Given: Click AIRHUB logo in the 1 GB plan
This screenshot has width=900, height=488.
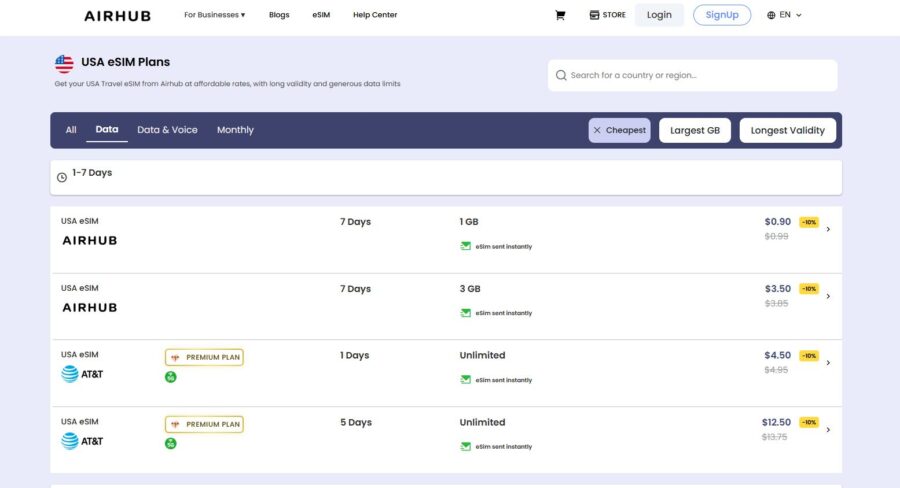Looking at the screenshot, I should (x=90, y=241).
